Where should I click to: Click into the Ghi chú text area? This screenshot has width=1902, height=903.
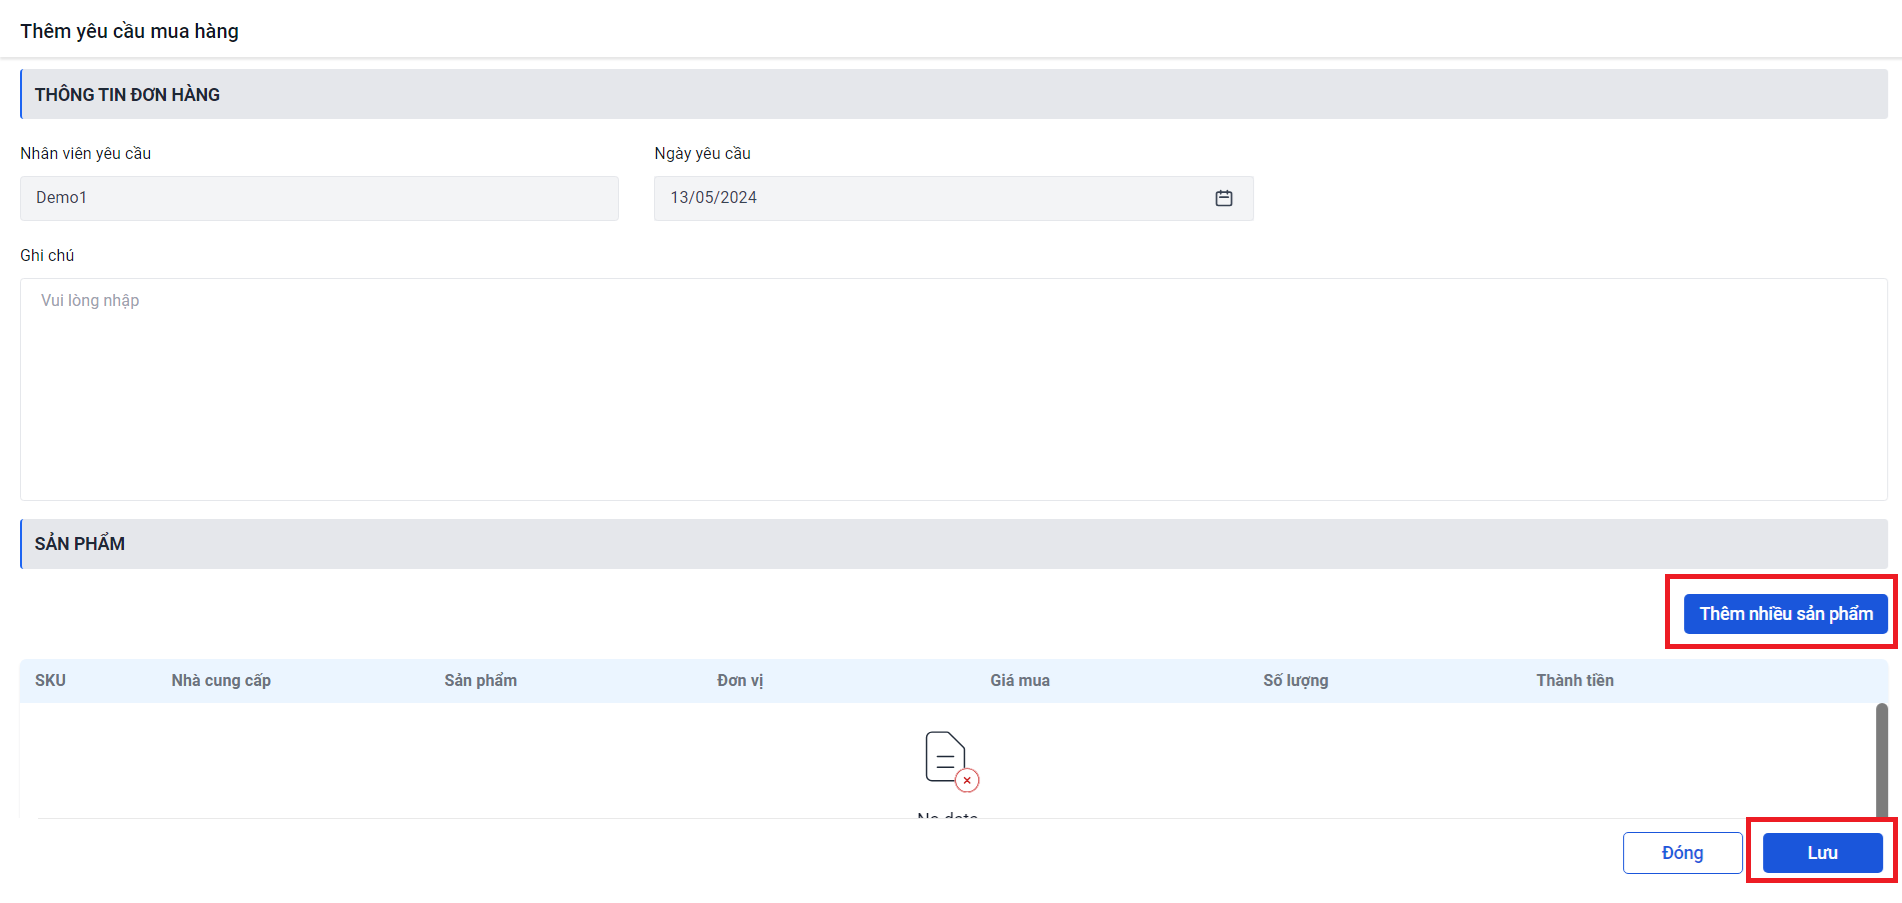(953, 389)
